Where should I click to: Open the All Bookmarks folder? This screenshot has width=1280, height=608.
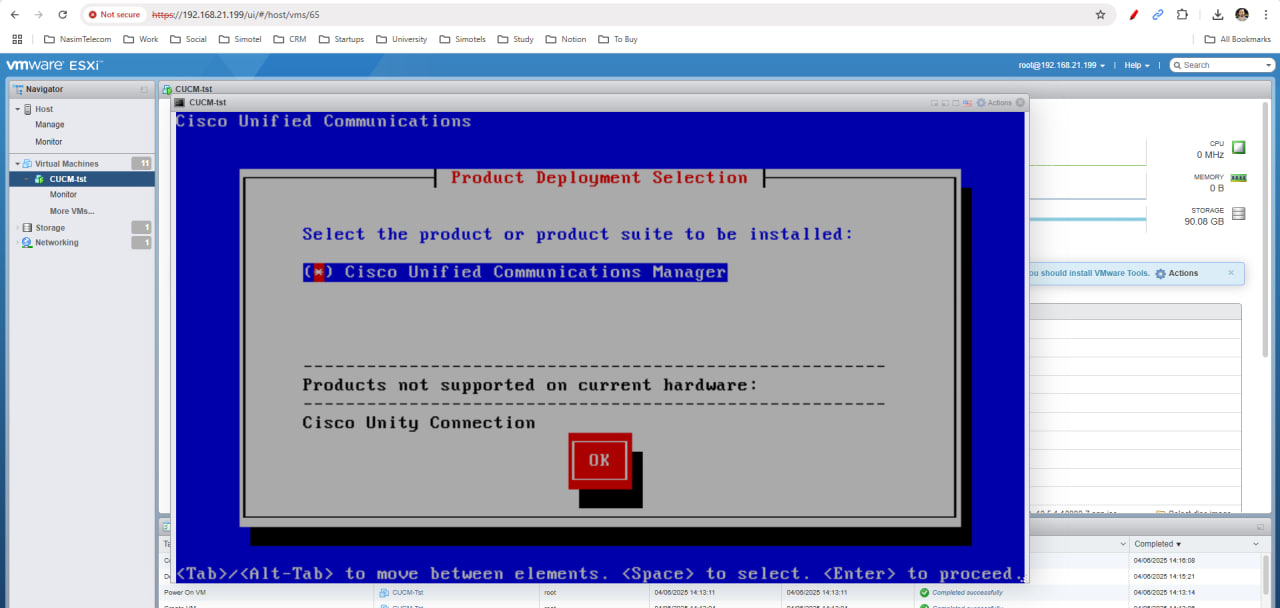coord(1237,39)
